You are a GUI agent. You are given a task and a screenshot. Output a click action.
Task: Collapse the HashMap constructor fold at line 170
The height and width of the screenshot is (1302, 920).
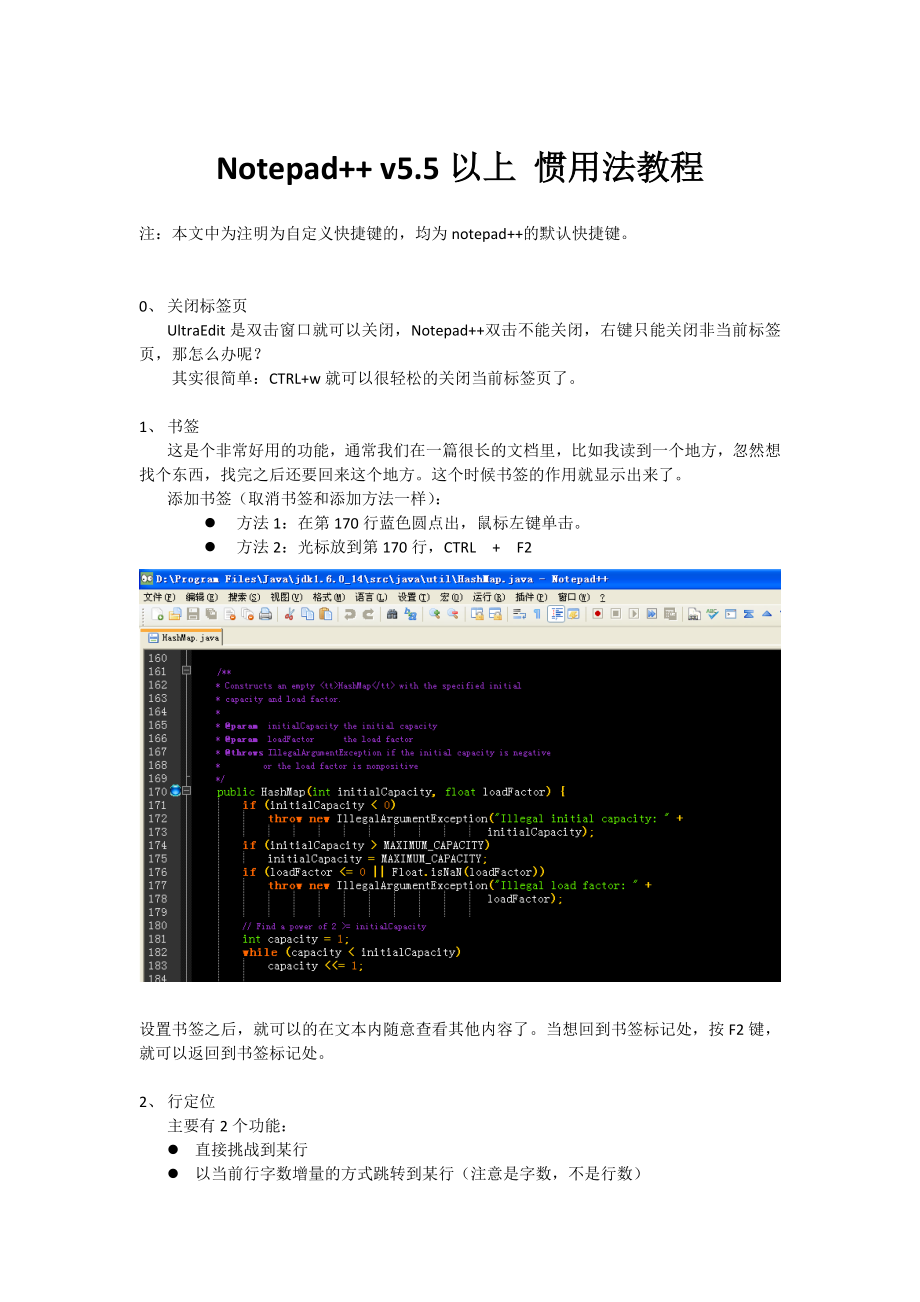186,791
